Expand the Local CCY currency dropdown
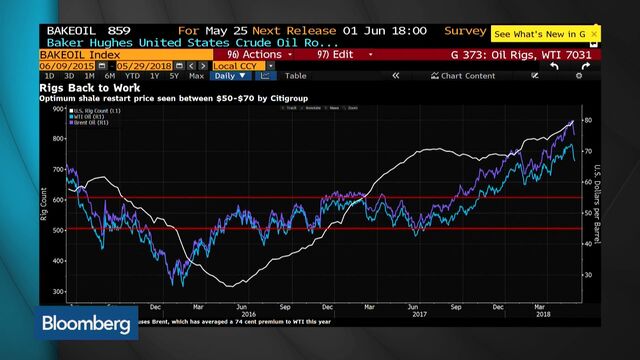This screenshot has width=640, height=360. [271, 66]
